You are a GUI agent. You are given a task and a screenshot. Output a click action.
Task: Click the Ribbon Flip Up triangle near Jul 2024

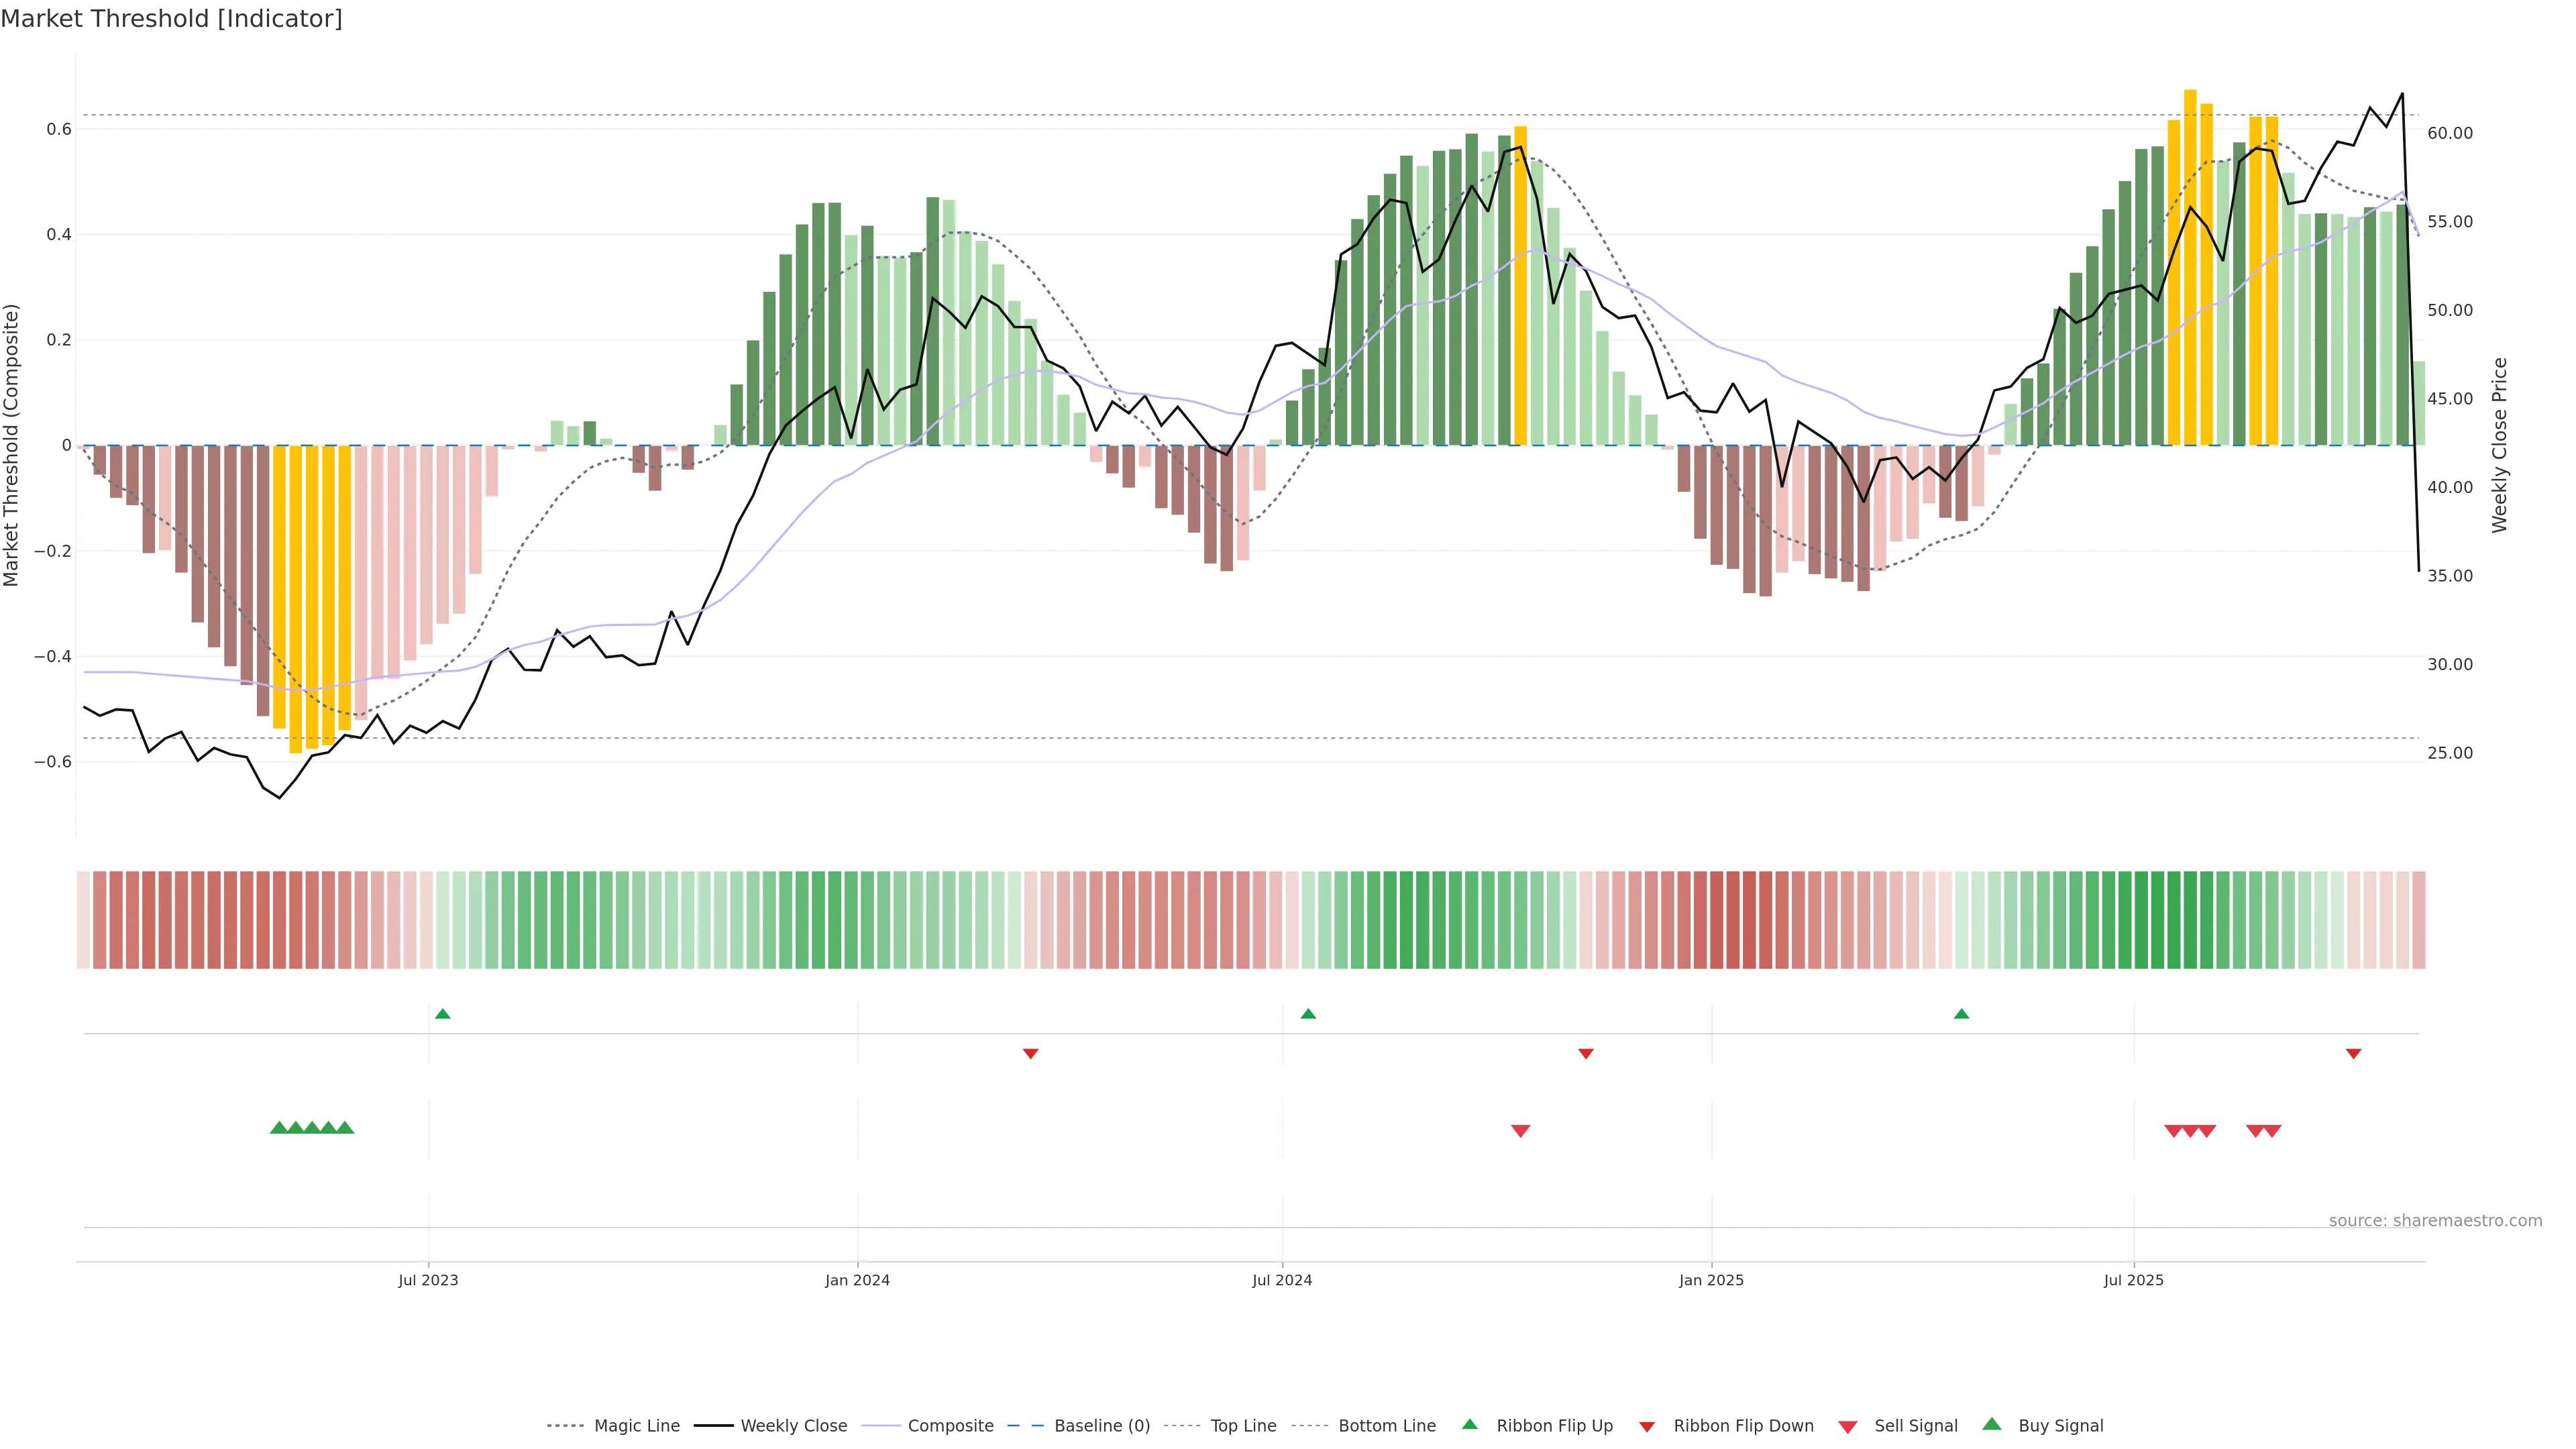point(1308,1014)
